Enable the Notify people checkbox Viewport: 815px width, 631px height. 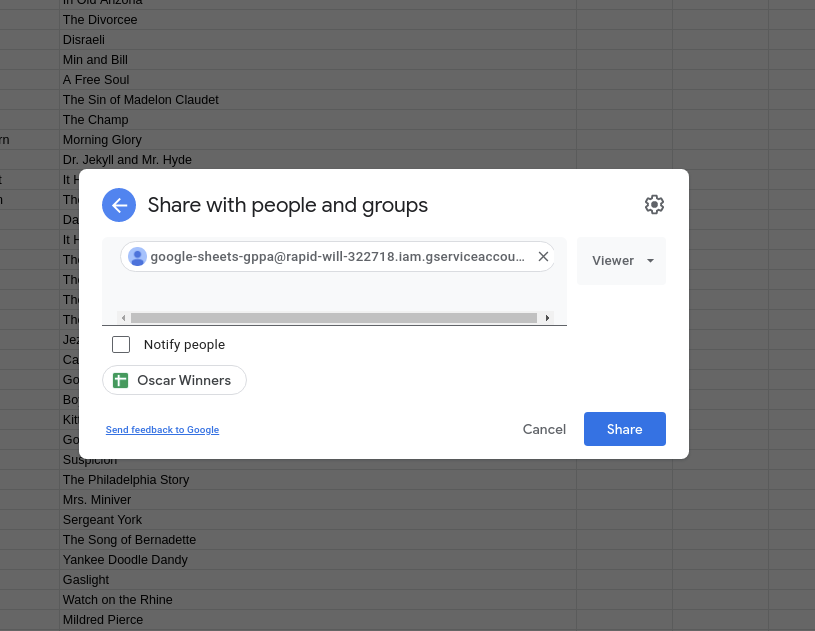pyautogui.click(x=121, y=344)
